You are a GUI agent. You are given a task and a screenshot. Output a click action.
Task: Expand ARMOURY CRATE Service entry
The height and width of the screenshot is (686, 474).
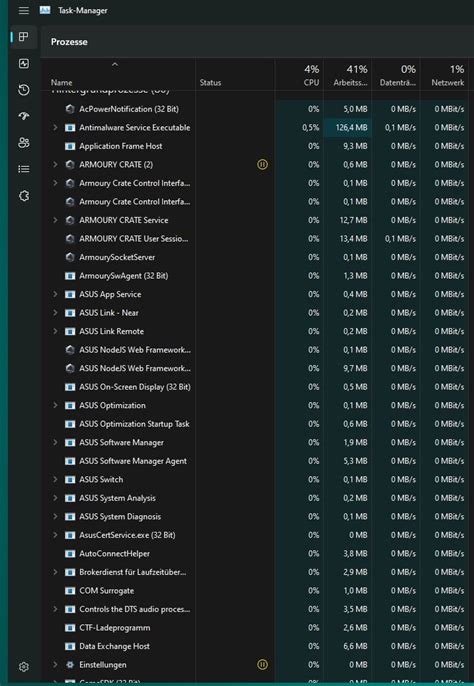tap(55, 220)
